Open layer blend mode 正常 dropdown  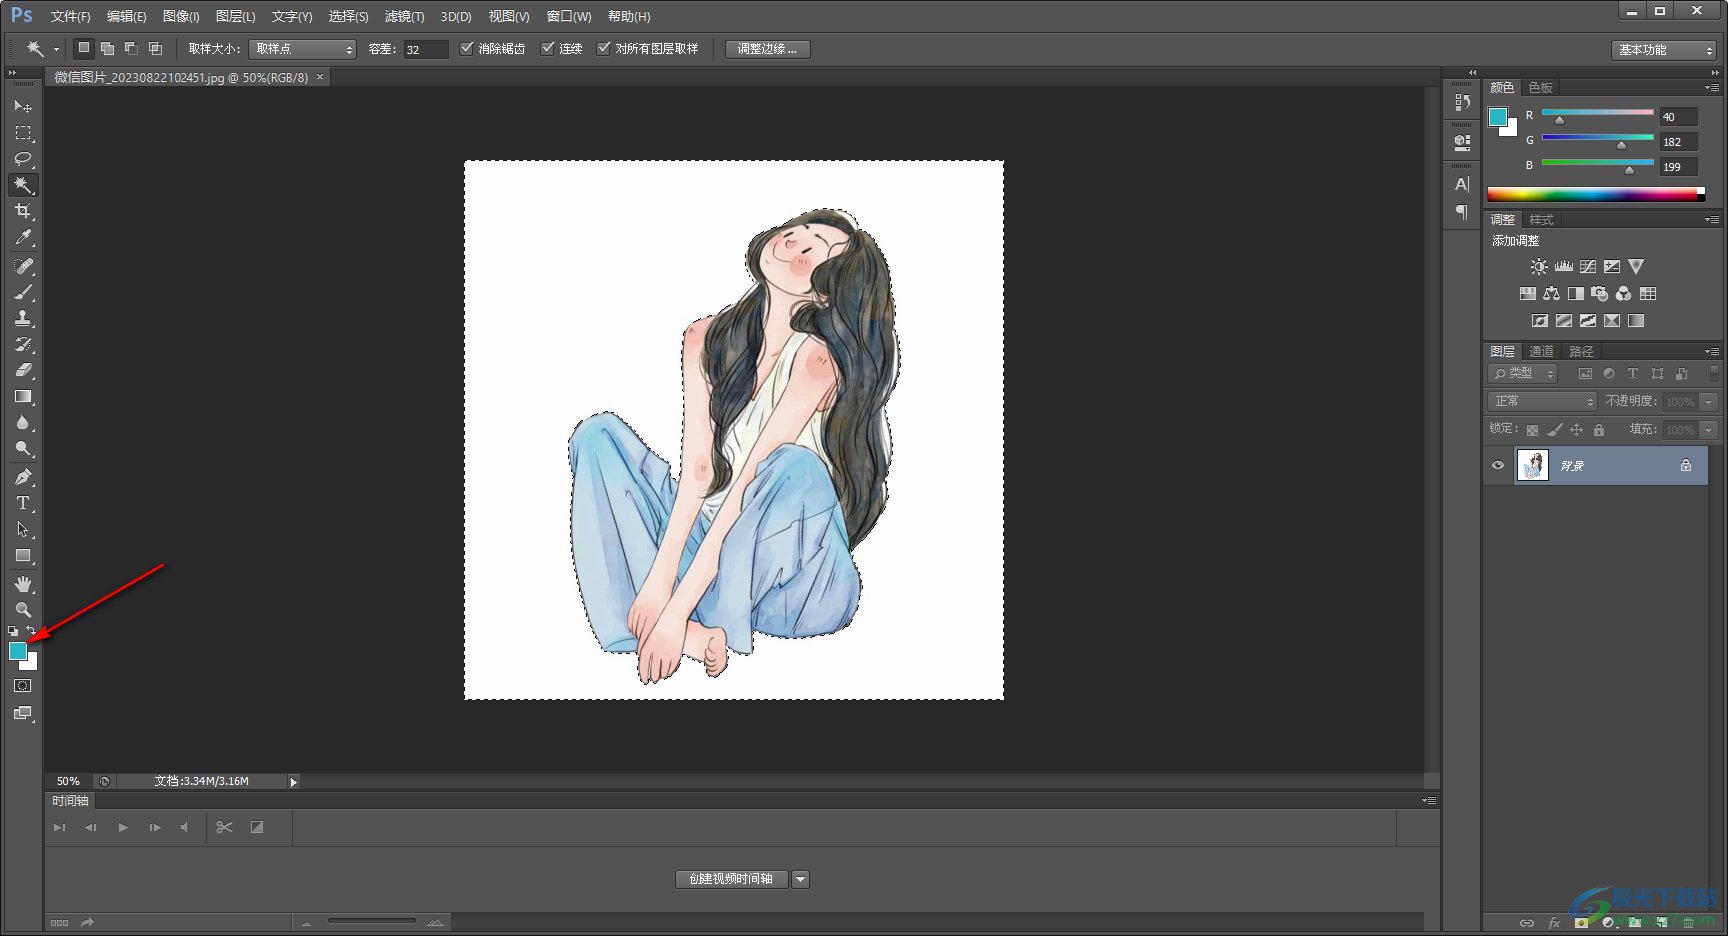[1542, 401]
